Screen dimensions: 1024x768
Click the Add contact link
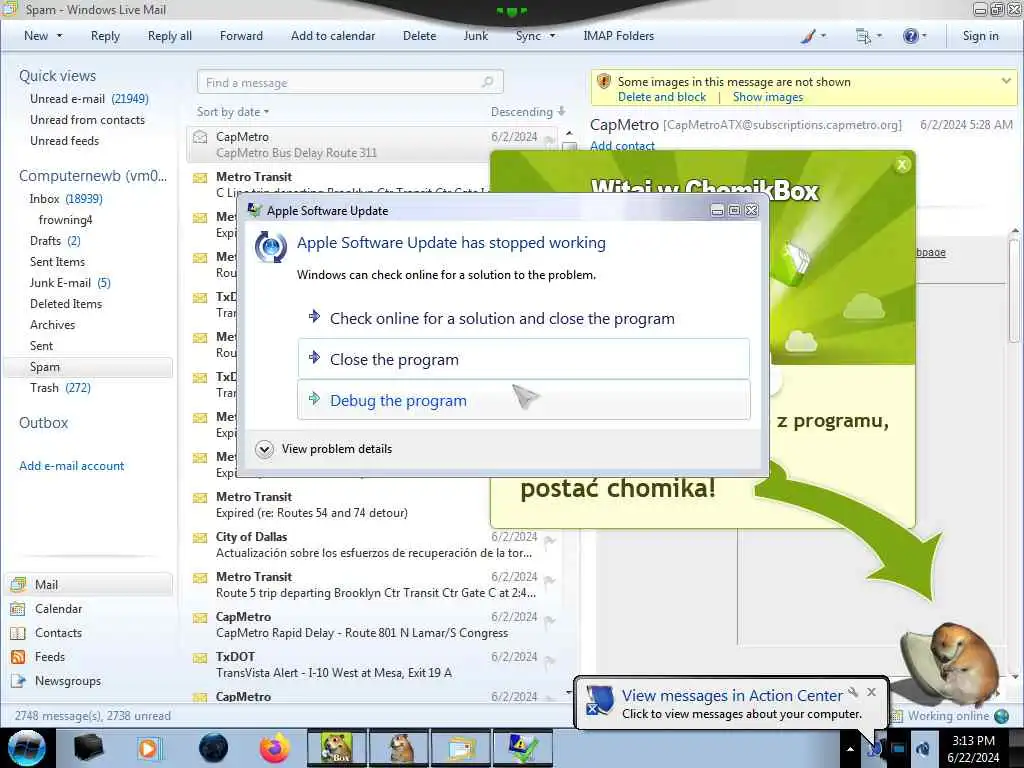coord(622,146)
